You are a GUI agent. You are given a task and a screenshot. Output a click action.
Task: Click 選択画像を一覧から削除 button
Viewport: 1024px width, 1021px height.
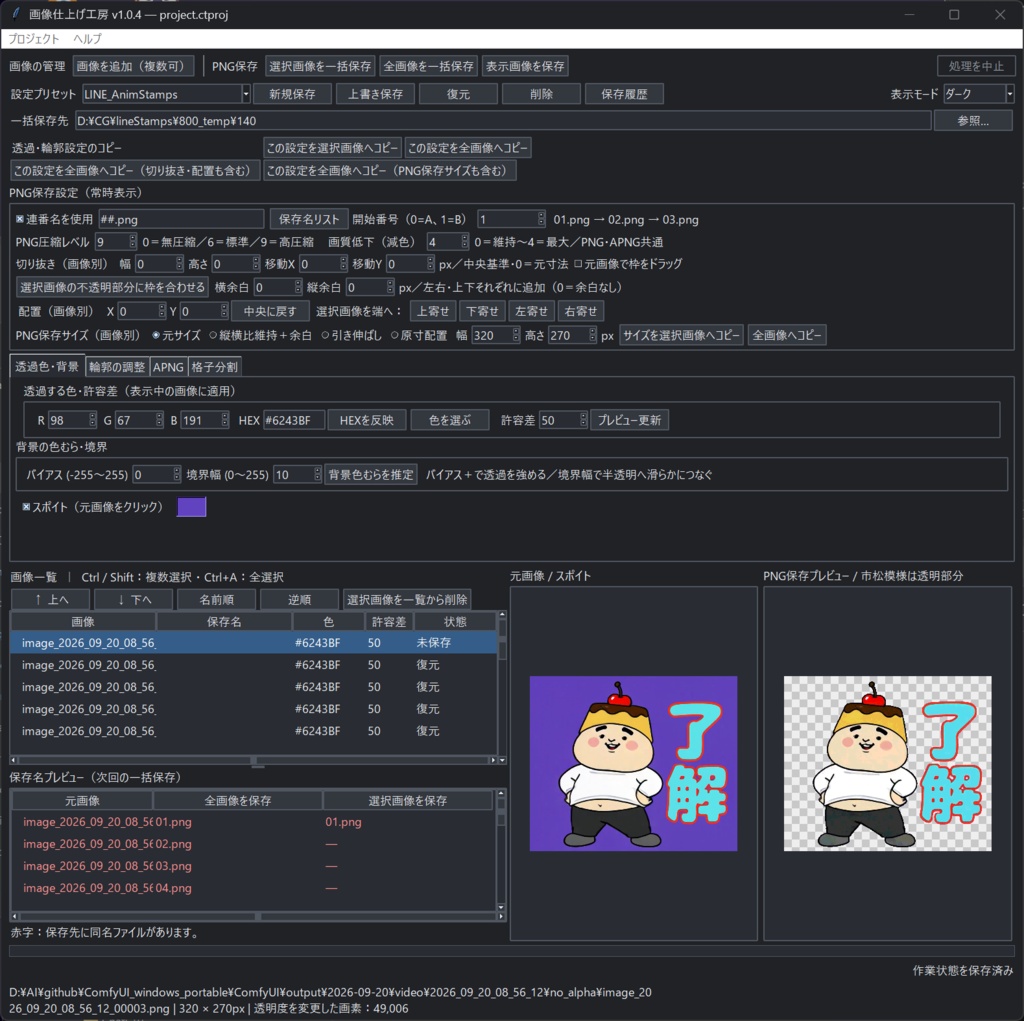408,600
